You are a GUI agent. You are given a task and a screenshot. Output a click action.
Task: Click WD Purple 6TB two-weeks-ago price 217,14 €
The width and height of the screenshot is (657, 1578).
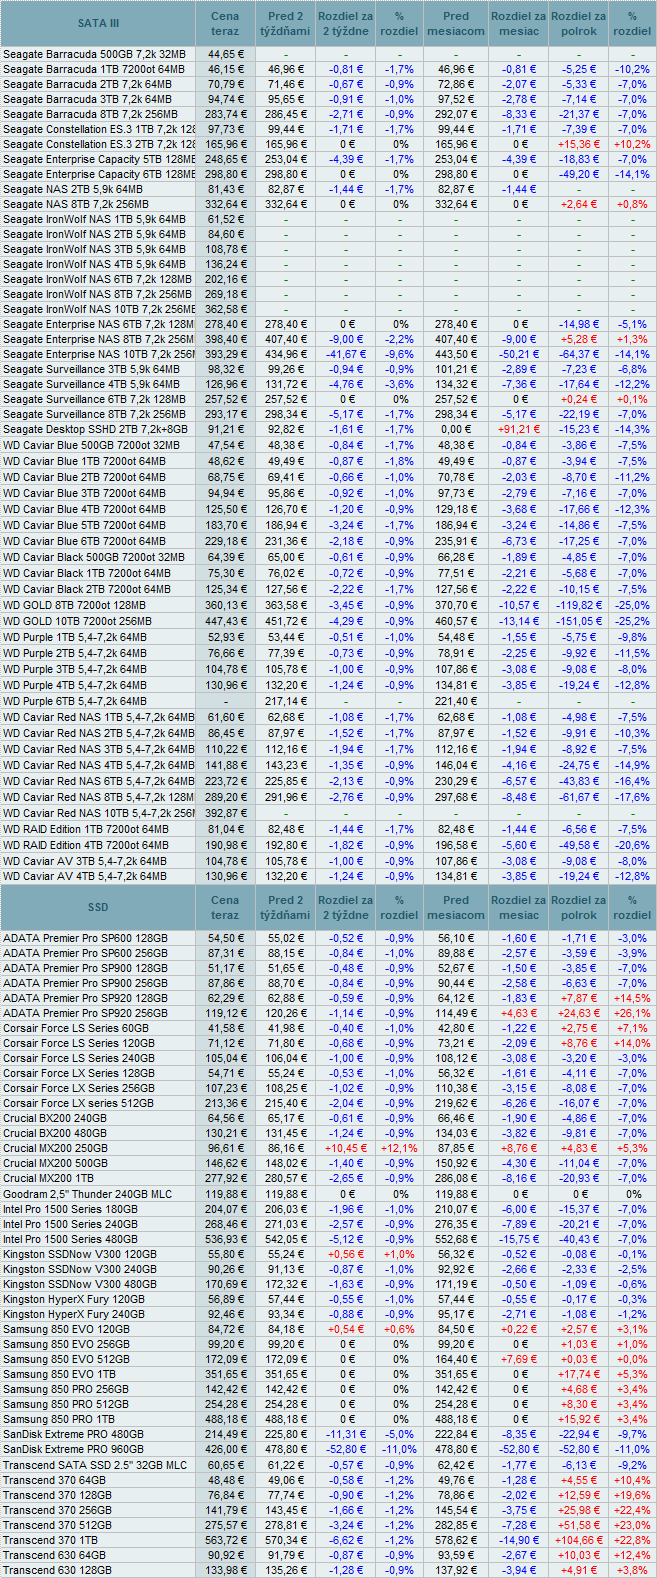pos(286,701)
